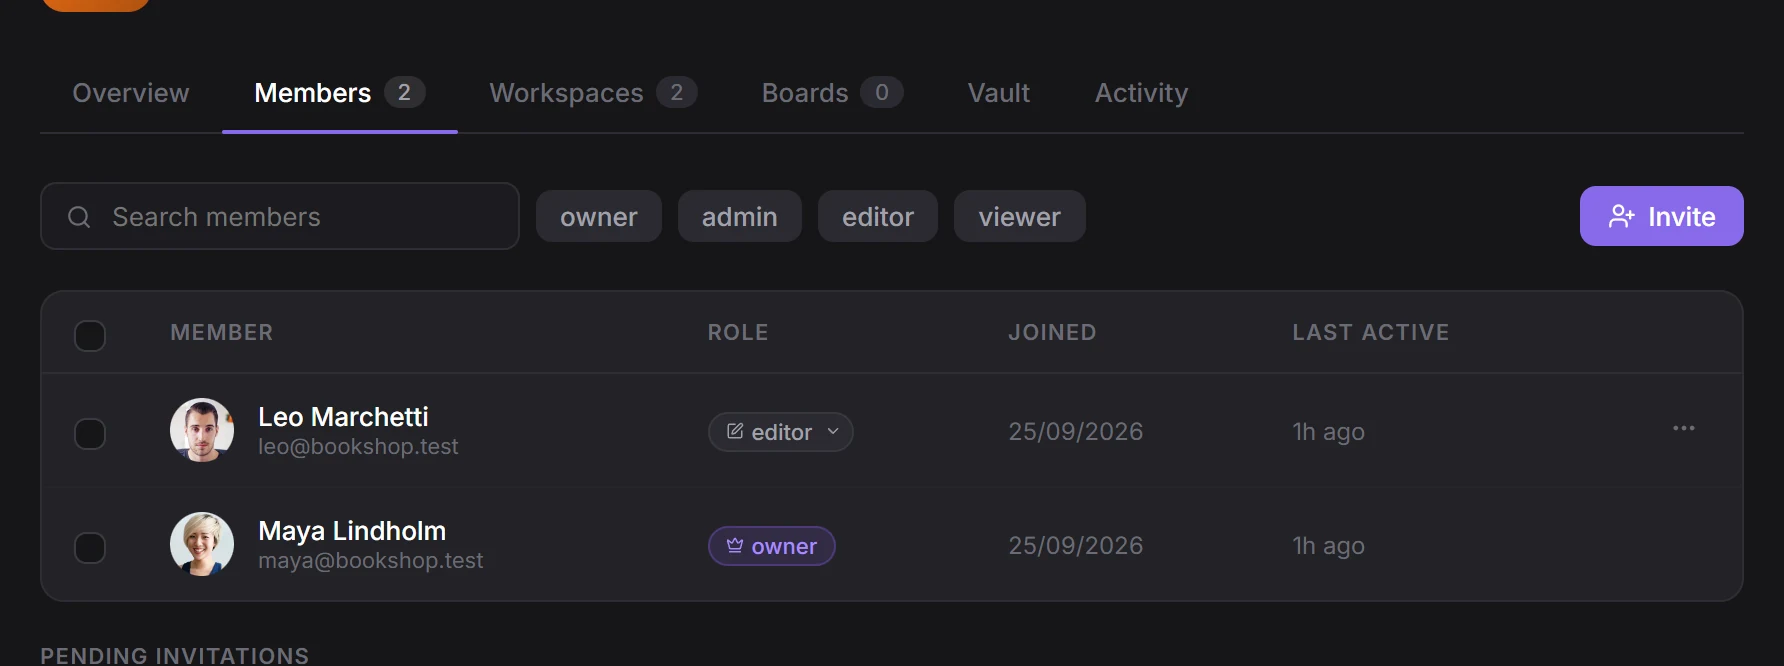This screenshot has width=1784, height=666.
Task: View the Activity tab
Action: 1142,93
